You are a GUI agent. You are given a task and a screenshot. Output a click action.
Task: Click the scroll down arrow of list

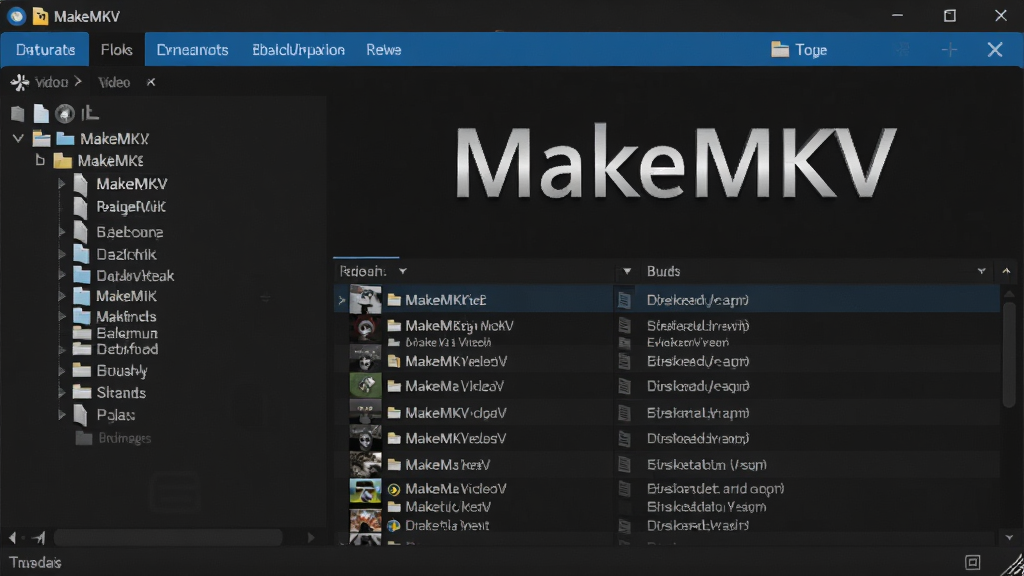coord(1010,537)
